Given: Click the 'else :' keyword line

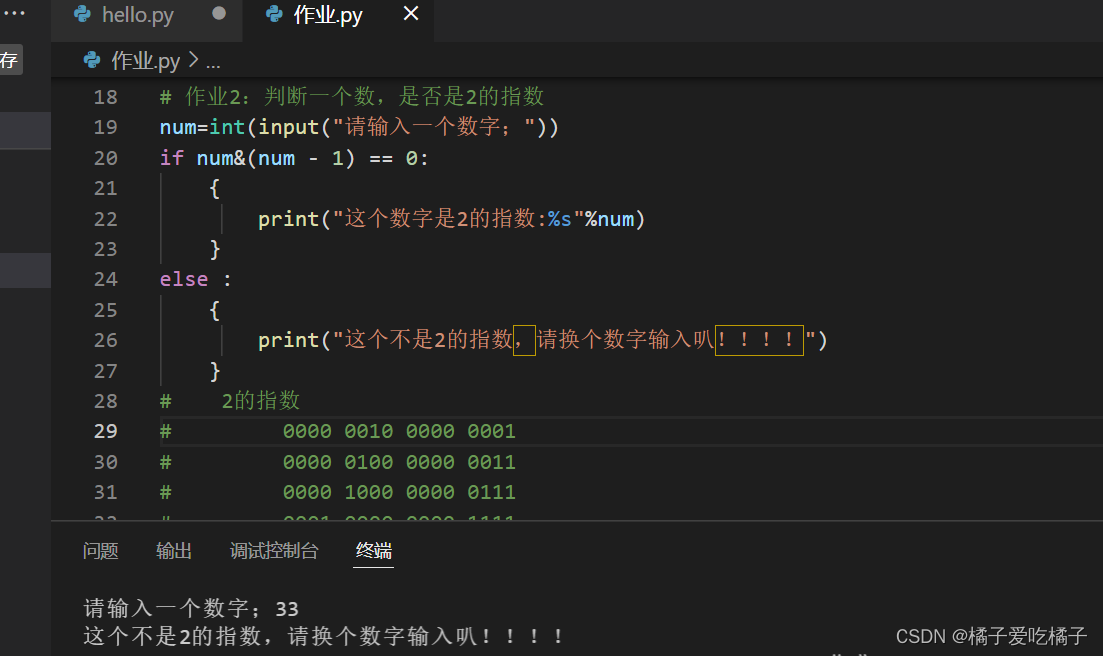Looking at the screenshot, I should click(195, 280).
